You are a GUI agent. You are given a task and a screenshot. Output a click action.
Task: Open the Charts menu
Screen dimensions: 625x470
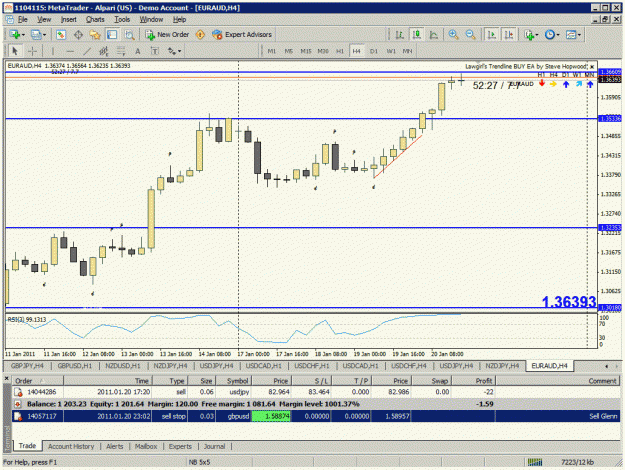95,19
